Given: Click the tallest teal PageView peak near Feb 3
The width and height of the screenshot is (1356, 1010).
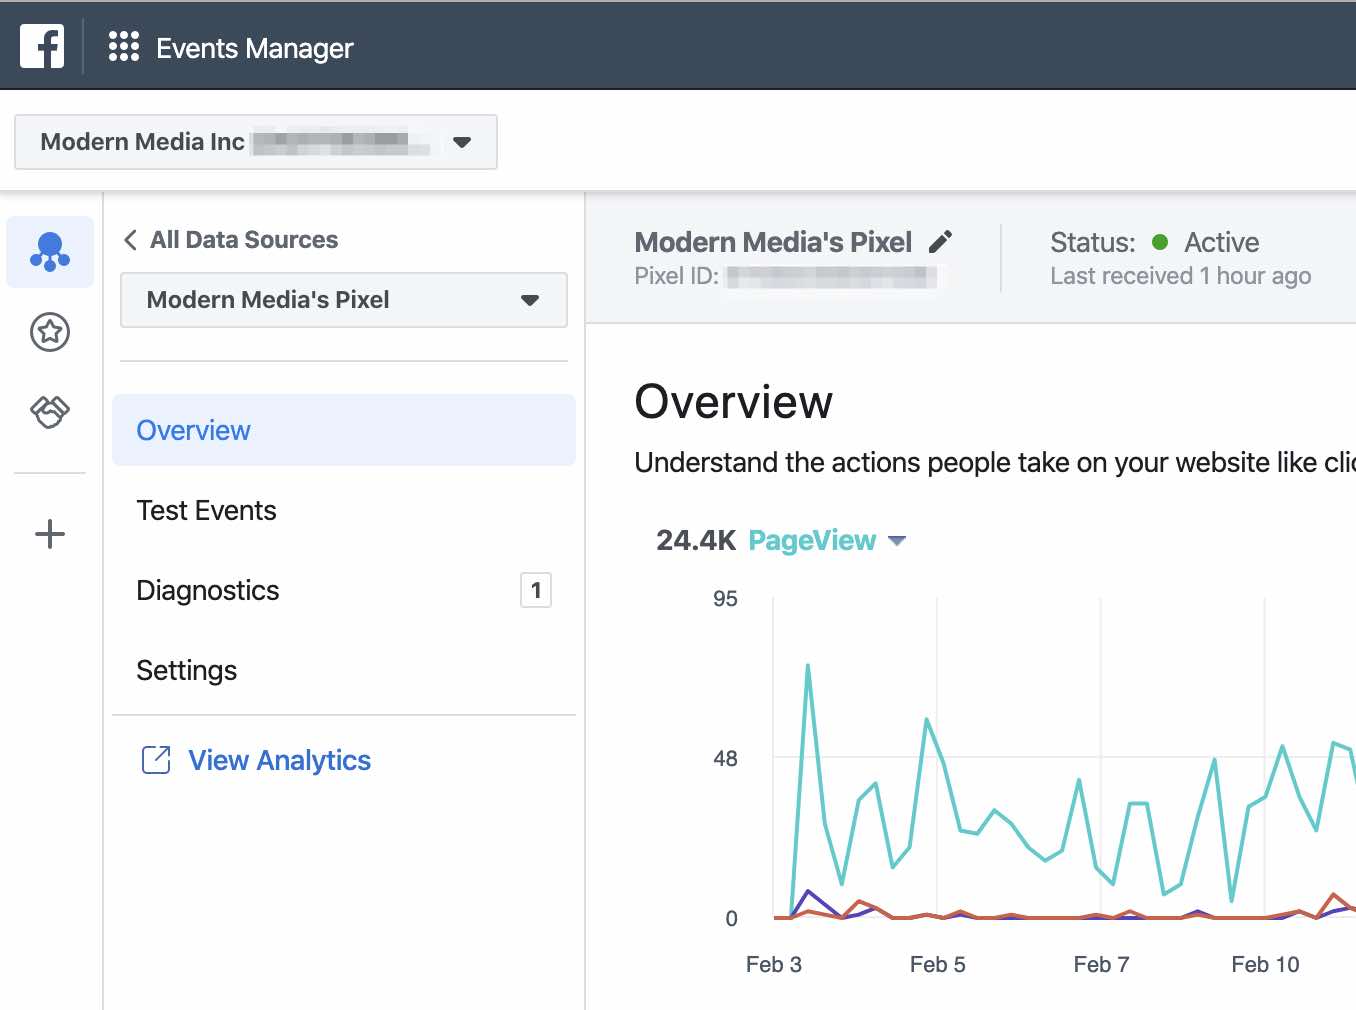Looking at the screenshot, I should pyautogui.click(x=807, y=666).
